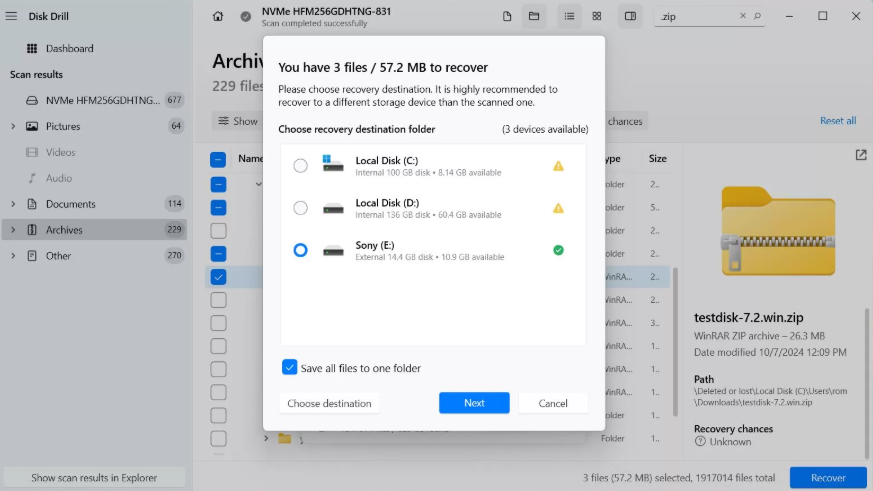Toggle the preview panel icon
Screen dimensions: 873x491
(x=630, y=16)
